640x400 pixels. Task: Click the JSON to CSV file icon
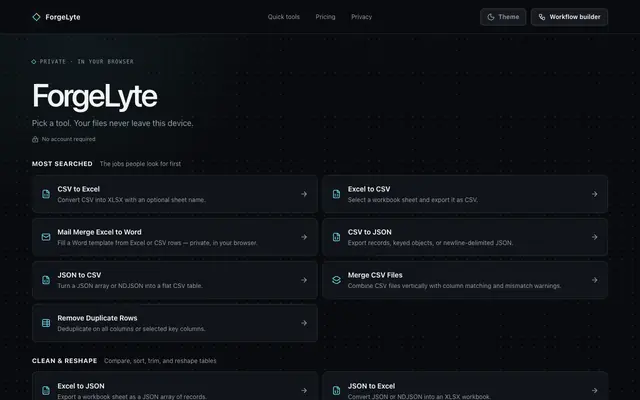[46, 280]
